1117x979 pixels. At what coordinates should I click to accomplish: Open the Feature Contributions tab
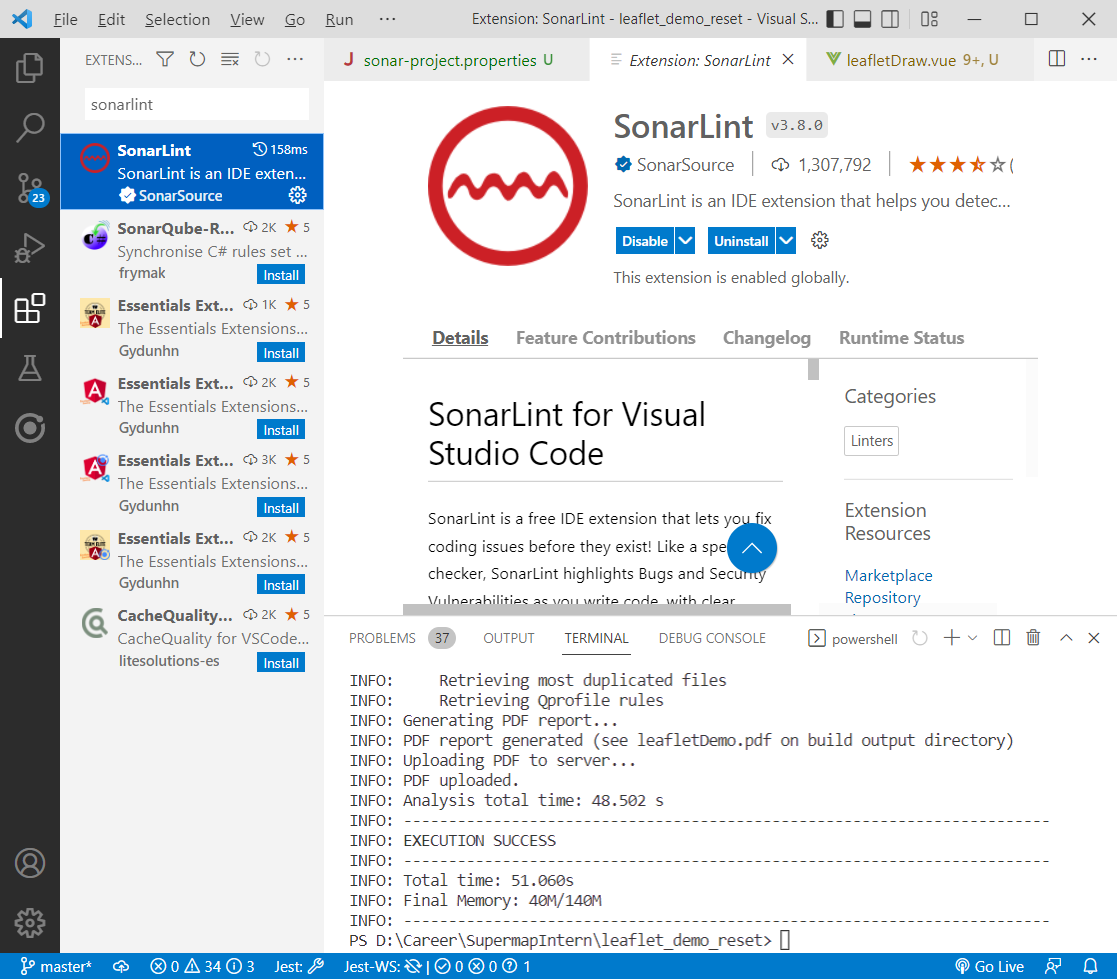[x=606, y=338]
